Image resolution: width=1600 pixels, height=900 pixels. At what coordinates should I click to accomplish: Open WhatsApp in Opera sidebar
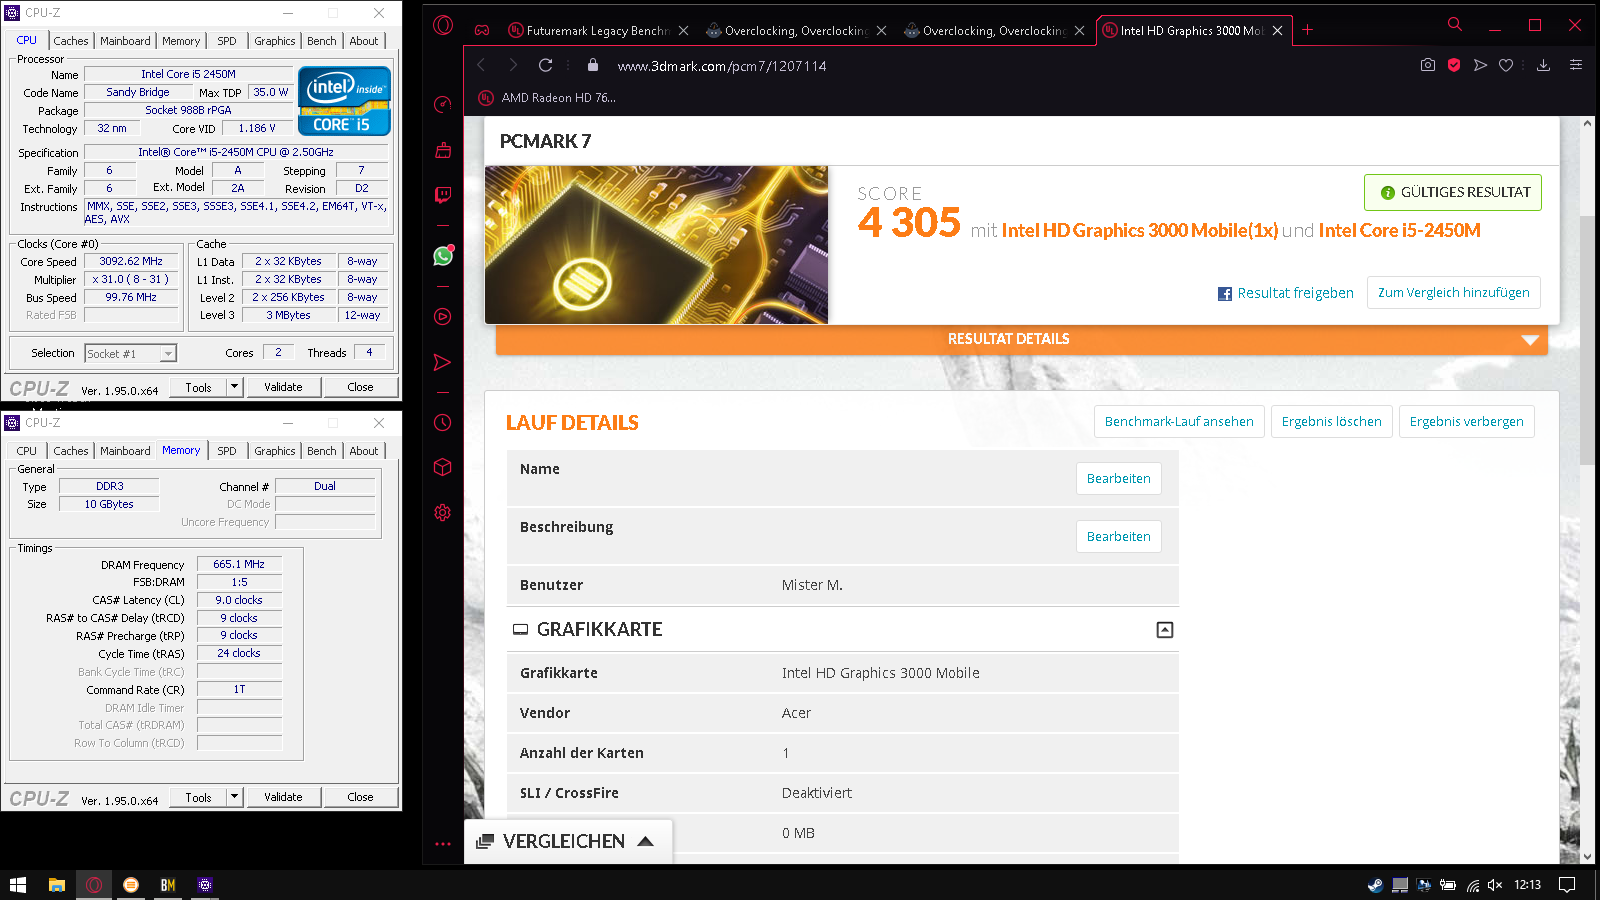click(x=443, y=256)
